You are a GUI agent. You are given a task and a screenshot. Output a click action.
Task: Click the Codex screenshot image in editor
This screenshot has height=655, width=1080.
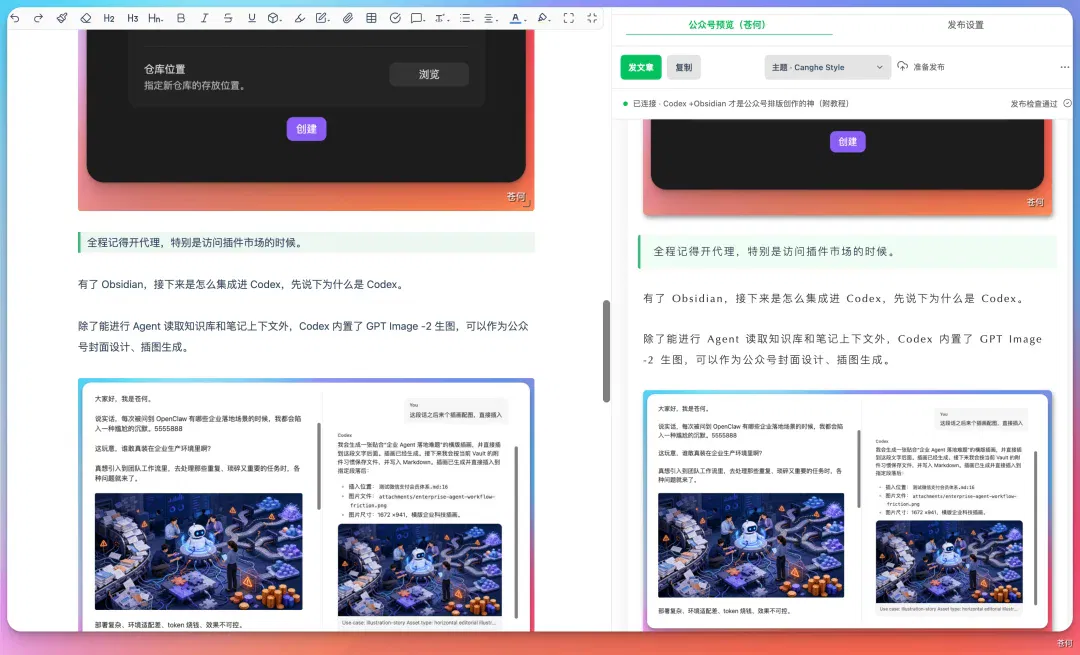[306, 505]
